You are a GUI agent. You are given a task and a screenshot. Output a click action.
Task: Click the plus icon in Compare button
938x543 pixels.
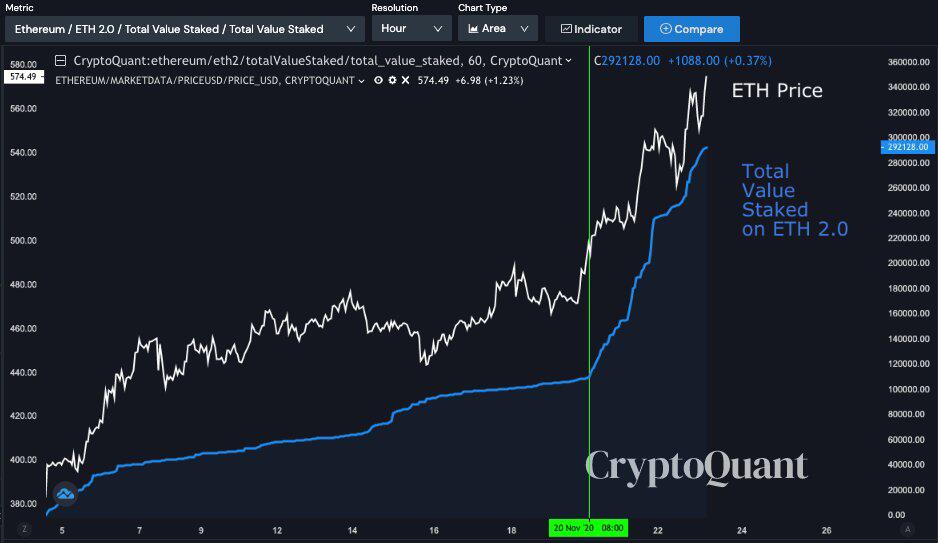[665, 29]
